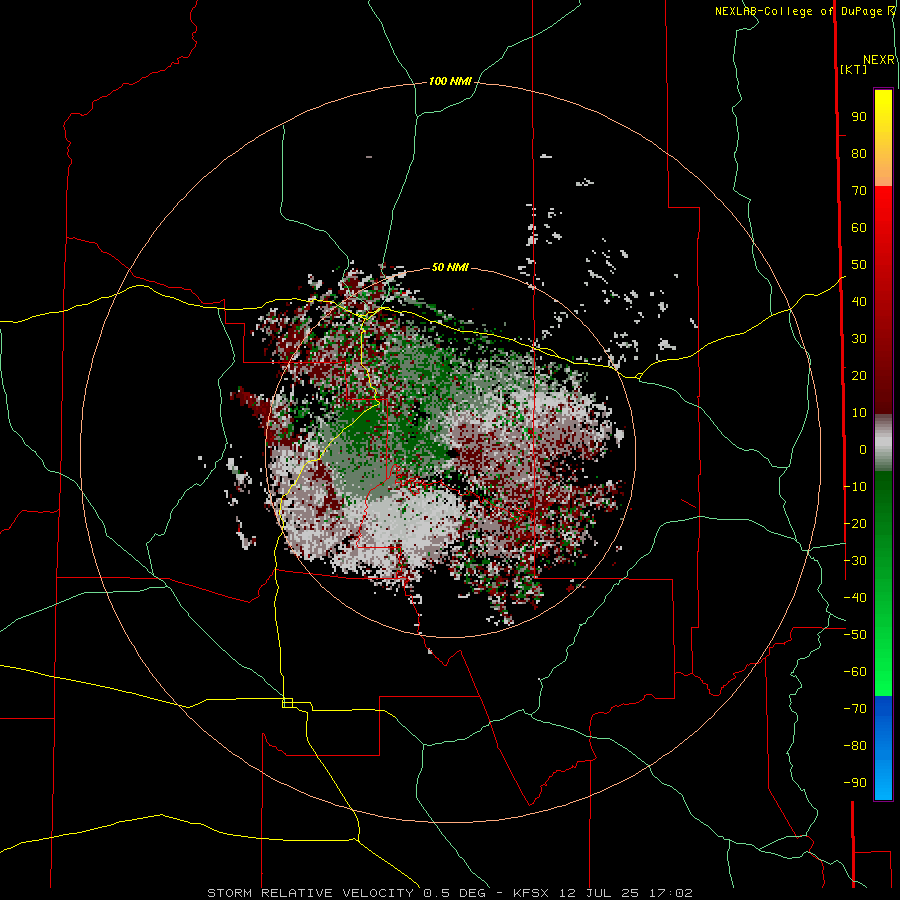This screenshot has height=900, width=900.
Task: Select the "0" value on the velocity scale
Action: [863, 449]
